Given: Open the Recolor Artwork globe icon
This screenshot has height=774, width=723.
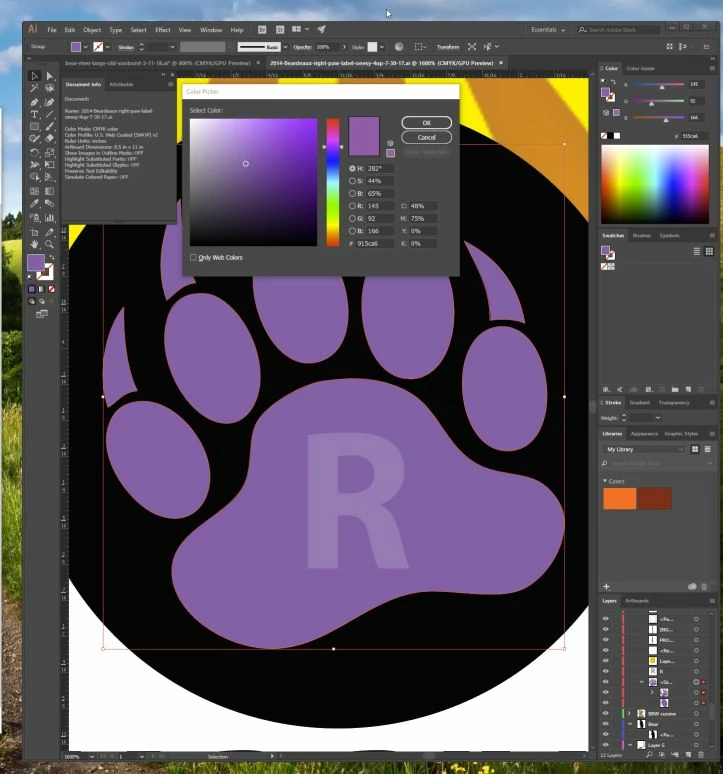Looking at the screenshot, I should (x=399, y=46).
